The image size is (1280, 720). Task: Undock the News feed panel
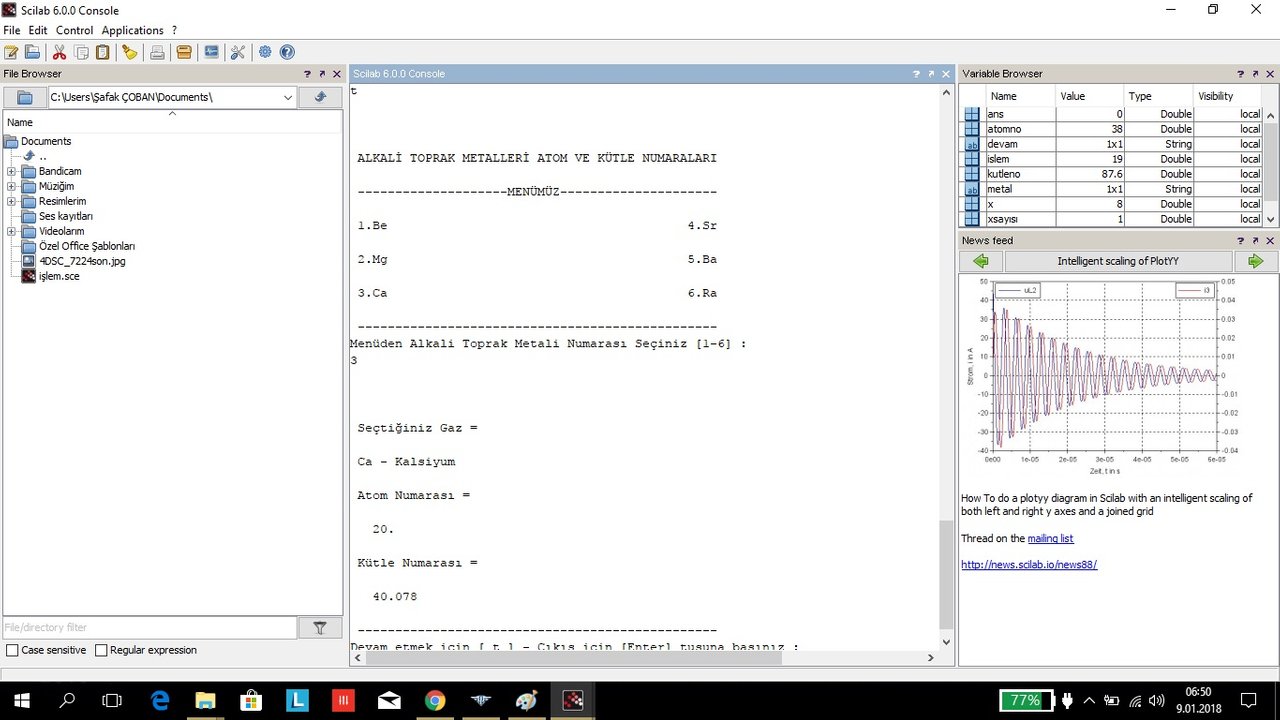click(x=1256, y=241)
